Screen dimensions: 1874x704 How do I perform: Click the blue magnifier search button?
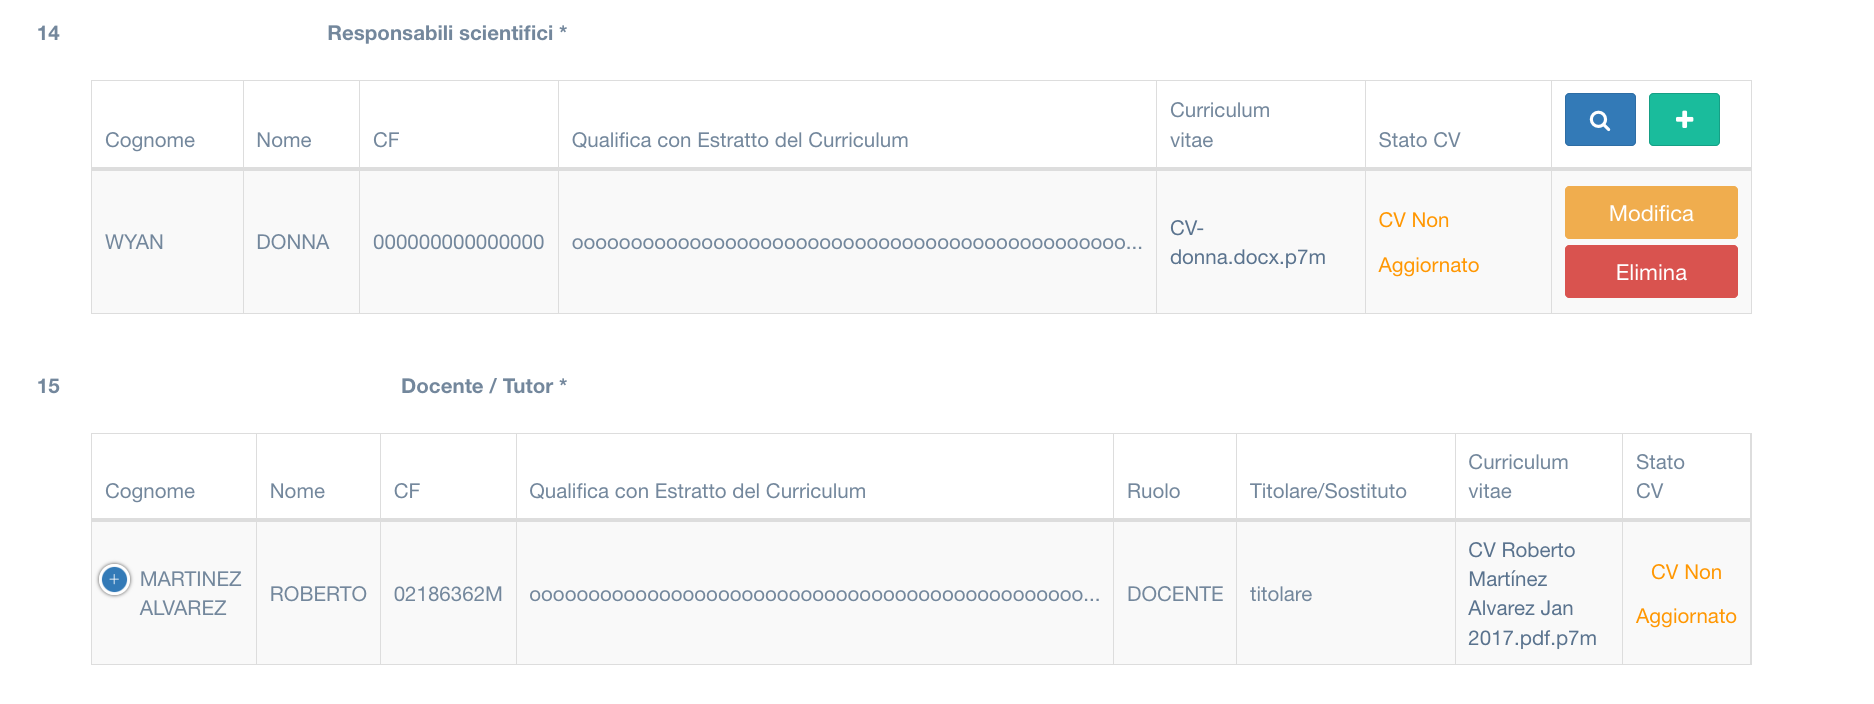(1600, 120)
